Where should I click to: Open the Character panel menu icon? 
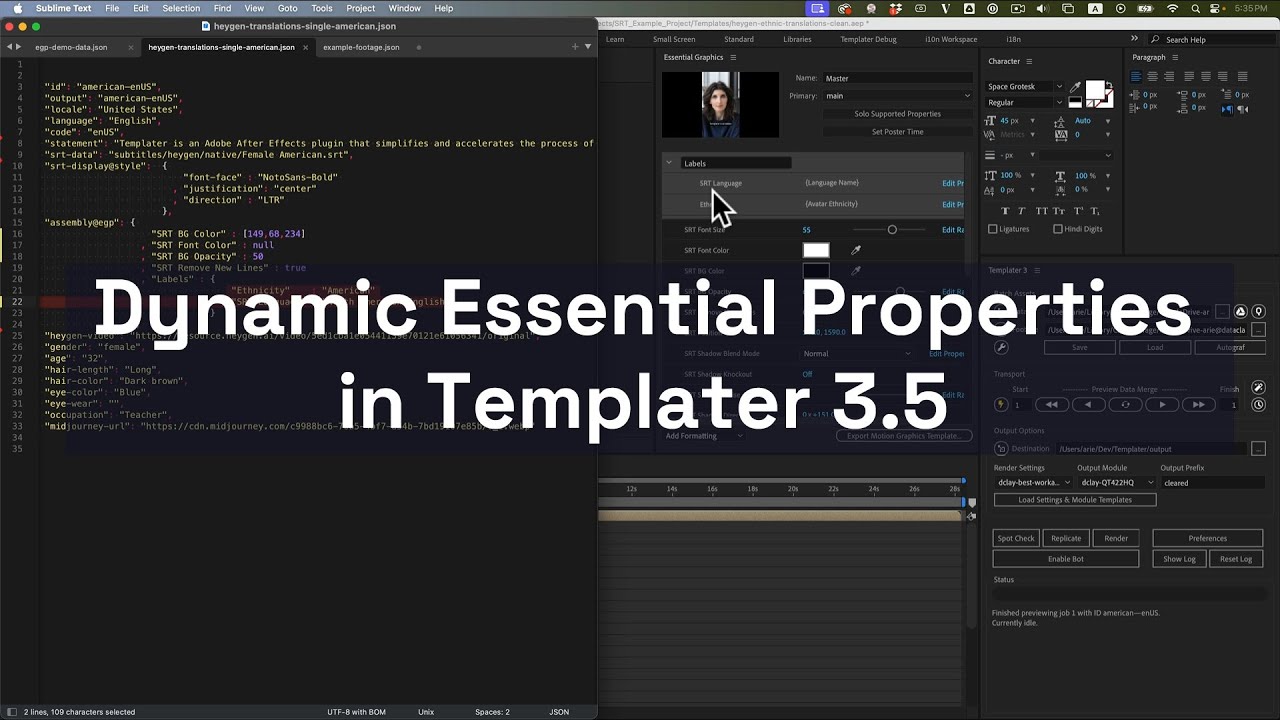(1030, 61)
